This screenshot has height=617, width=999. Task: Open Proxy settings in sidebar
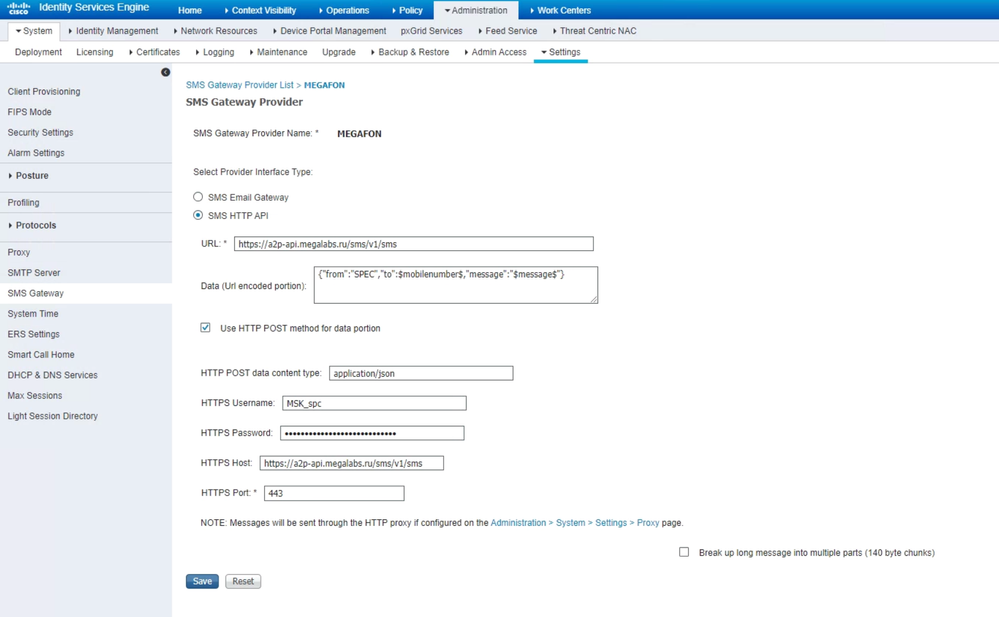click(x=18, y=252)
